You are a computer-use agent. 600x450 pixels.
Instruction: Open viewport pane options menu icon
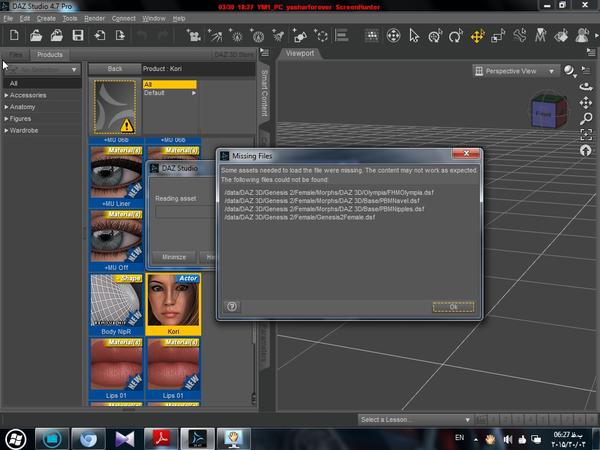pos(591,52)
